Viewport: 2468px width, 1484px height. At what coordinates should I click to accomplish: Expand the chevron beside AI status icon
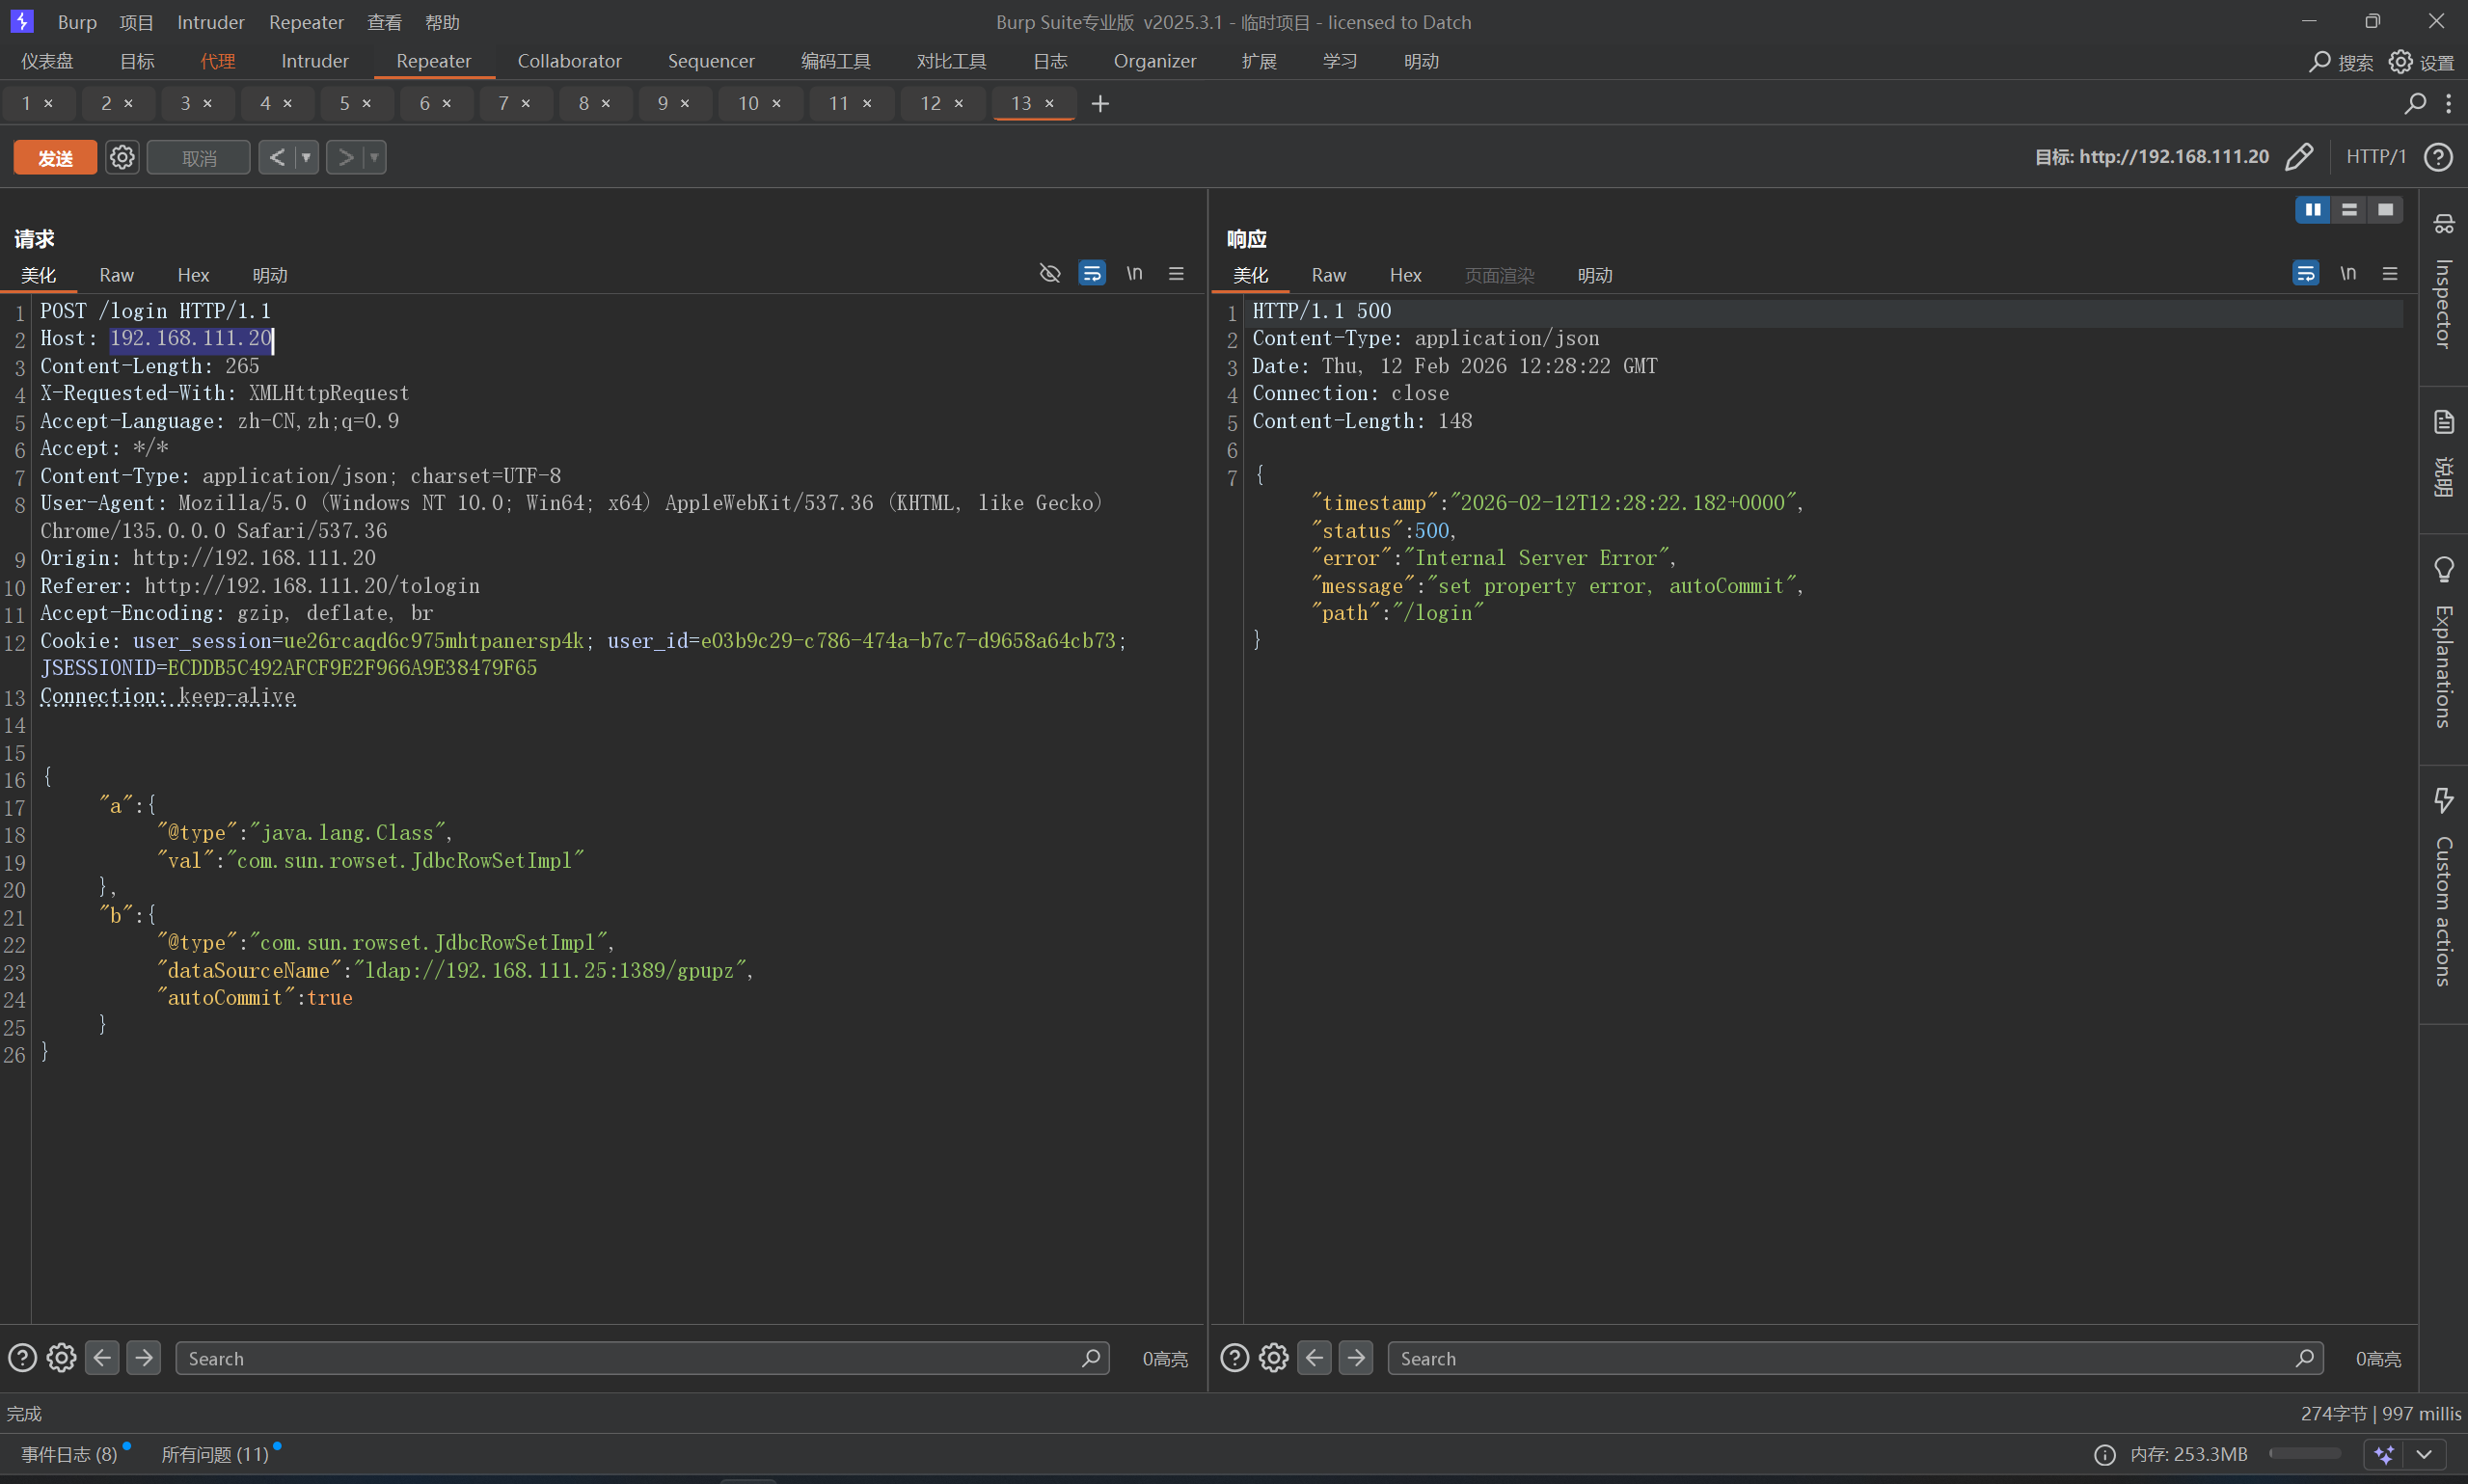pyautogui.click(x=2424, y=1454)
